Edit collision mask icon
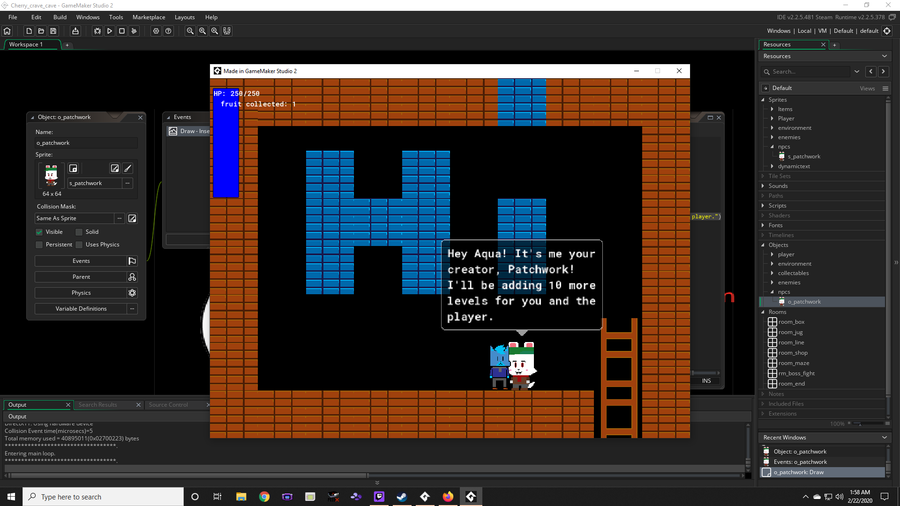 (x=132, y=218)
